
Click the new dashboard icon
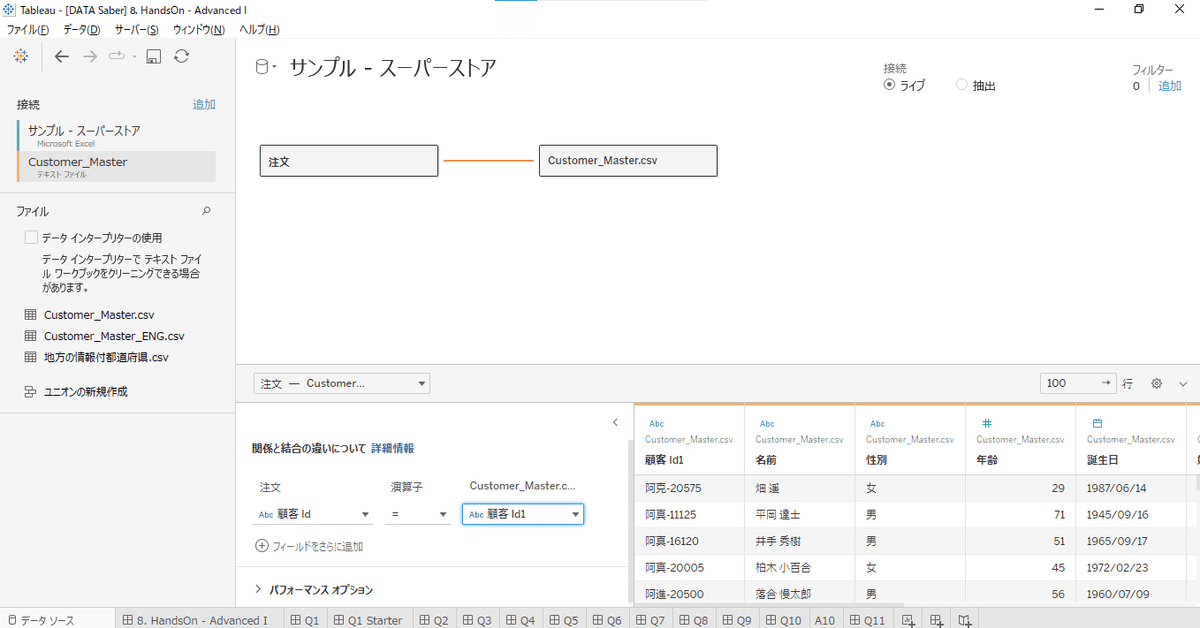[x=936, y=620]
